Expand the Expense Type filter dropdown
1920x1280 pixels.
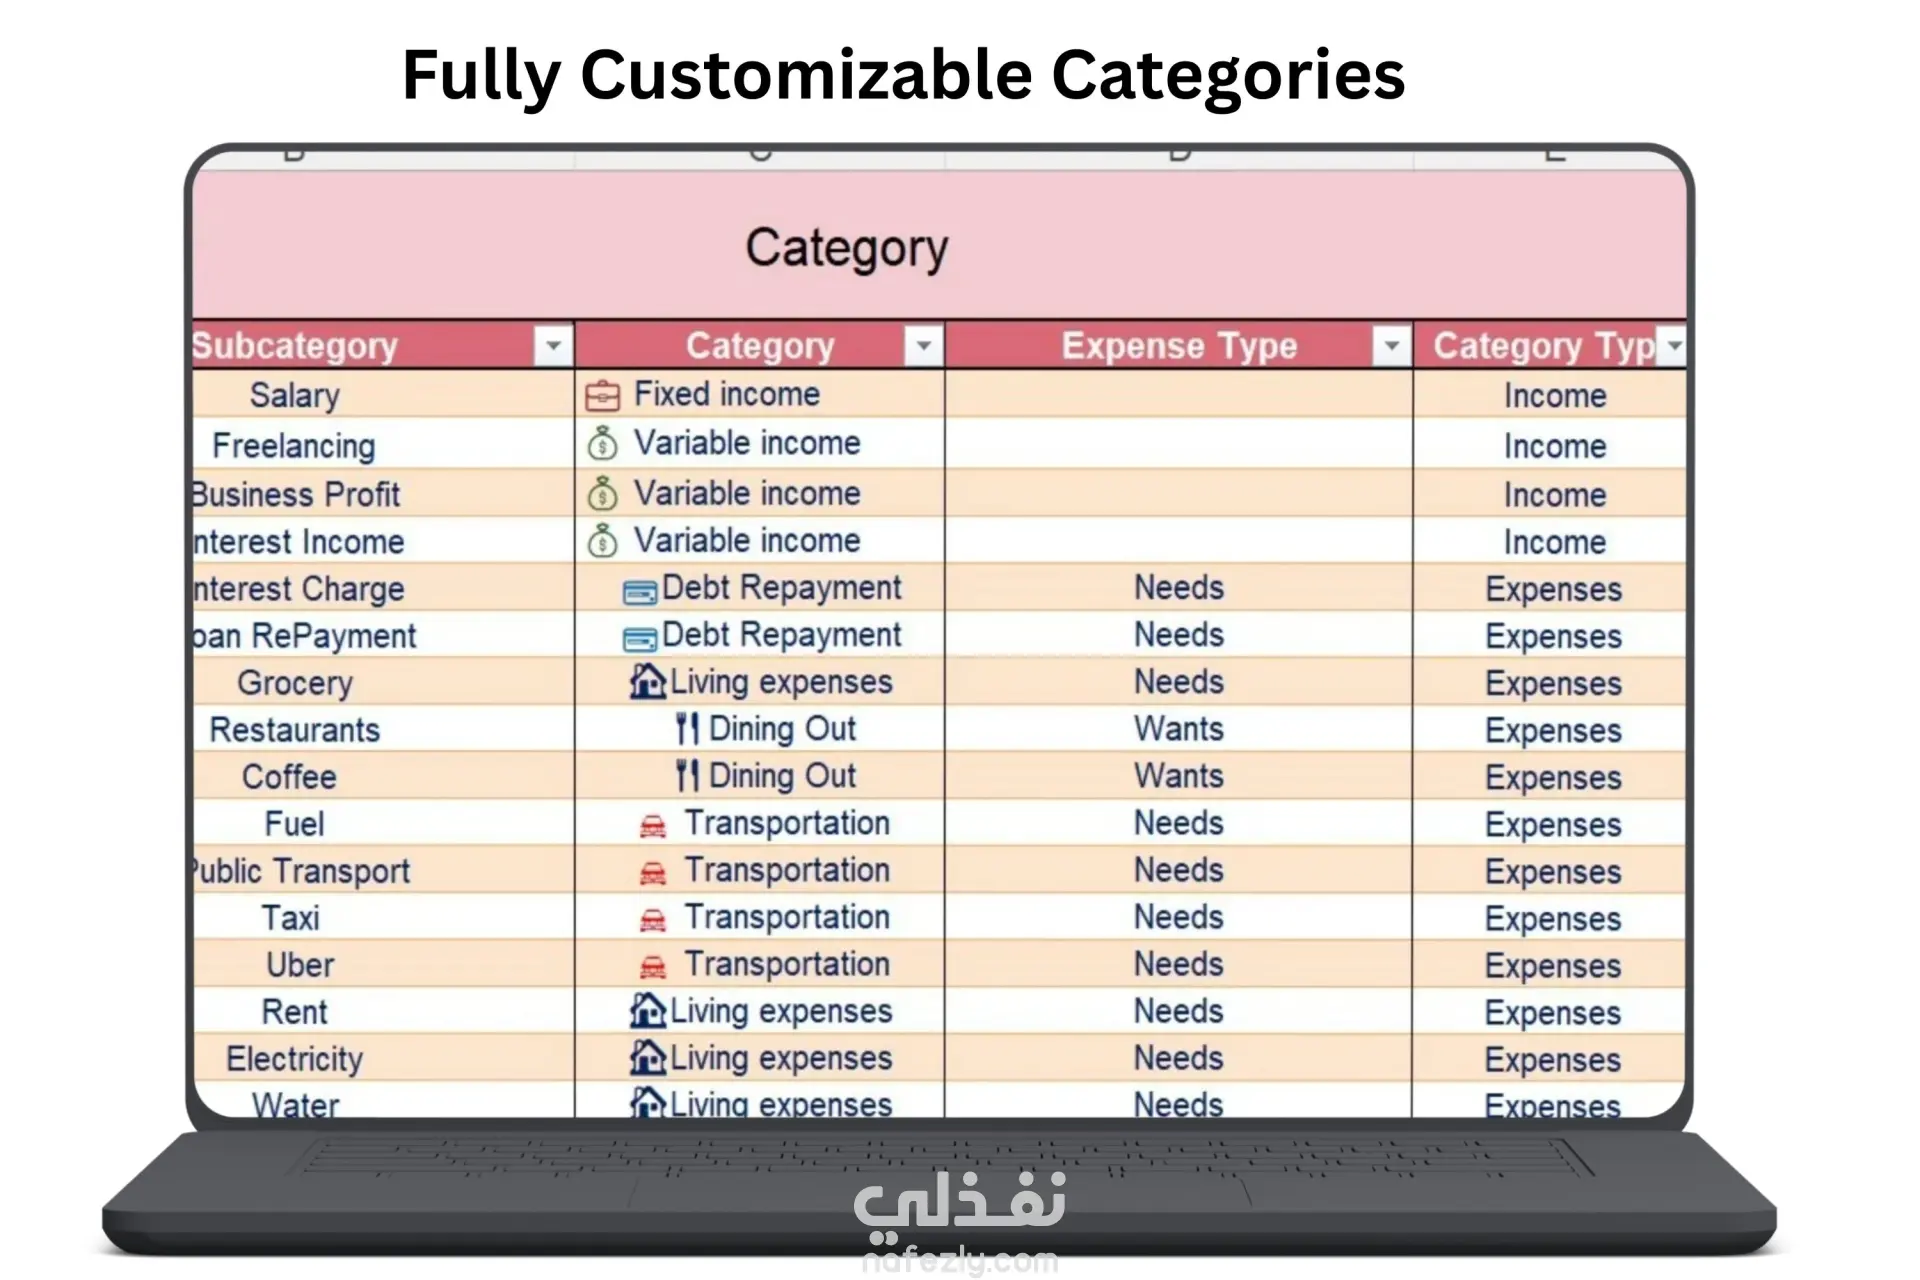1391,346
